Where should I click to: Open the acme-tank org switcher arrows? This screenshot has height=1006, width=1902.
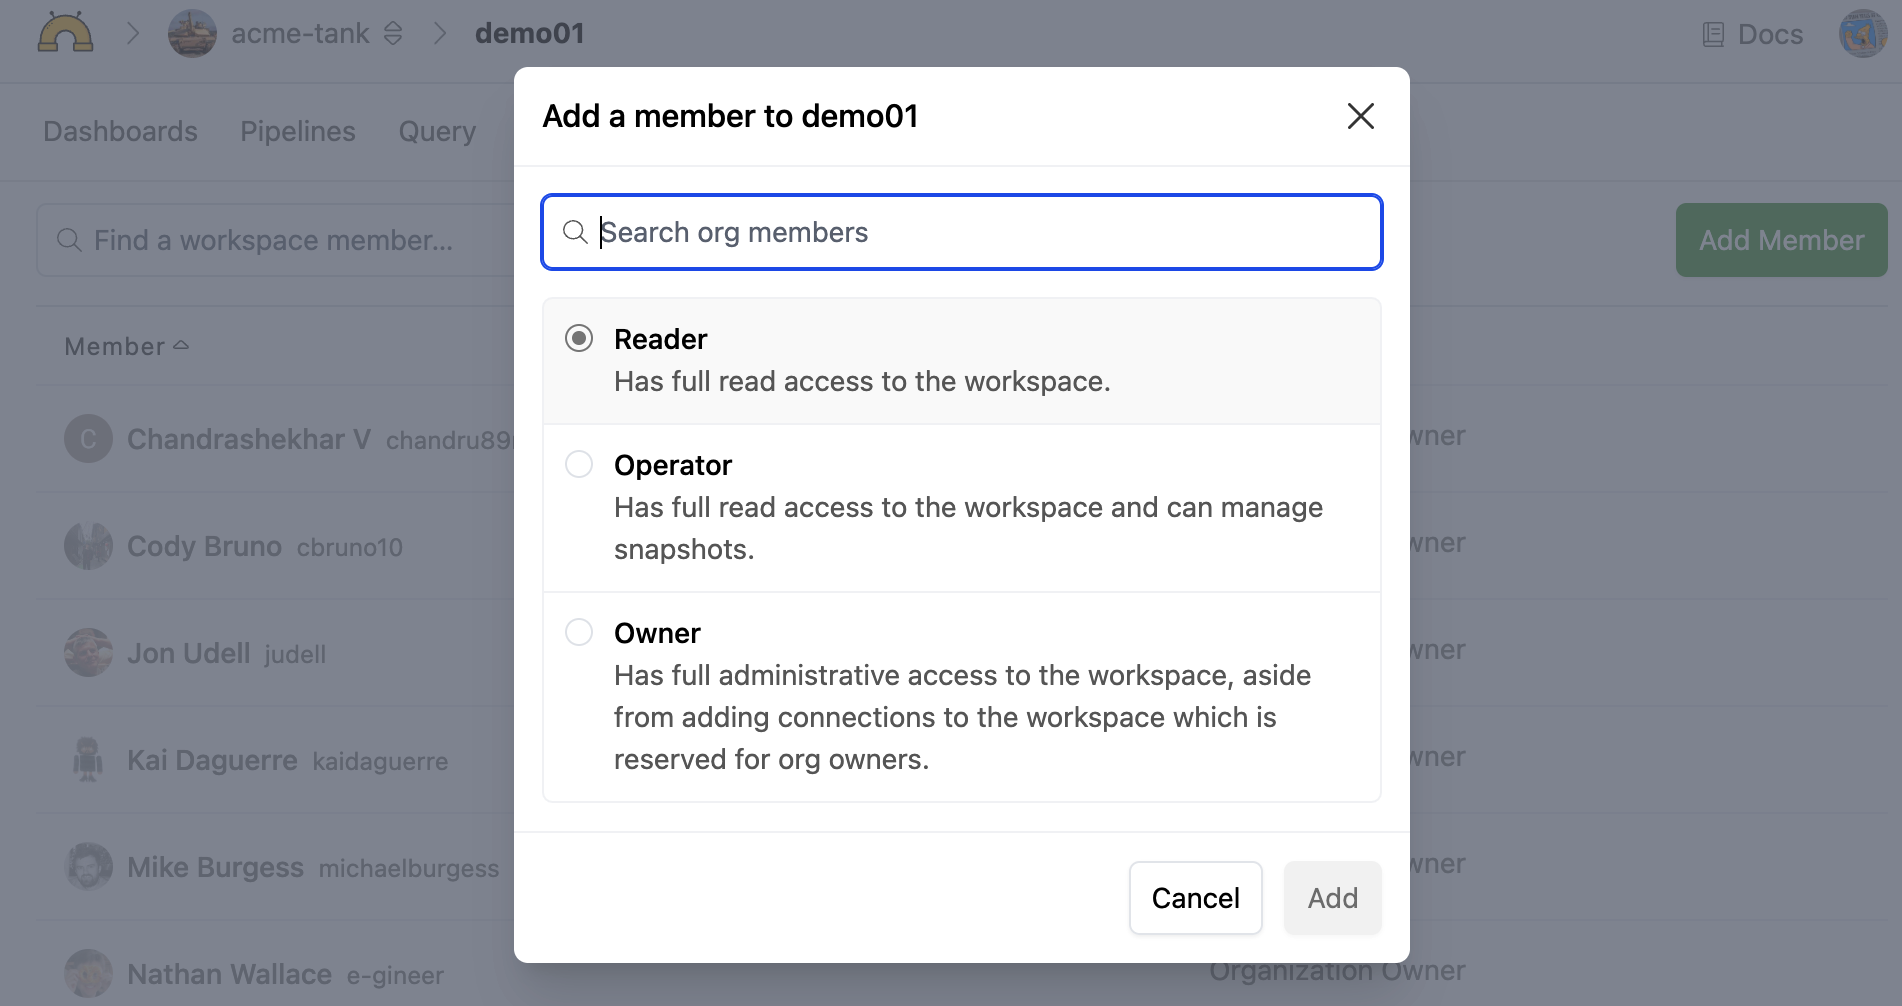click(393, 34)
